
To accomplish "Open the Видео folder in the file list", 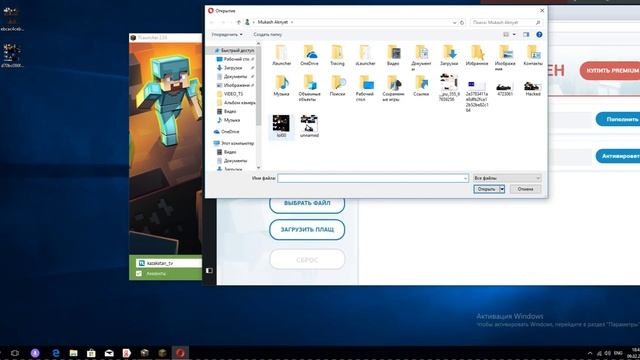I will coord(393,56).
